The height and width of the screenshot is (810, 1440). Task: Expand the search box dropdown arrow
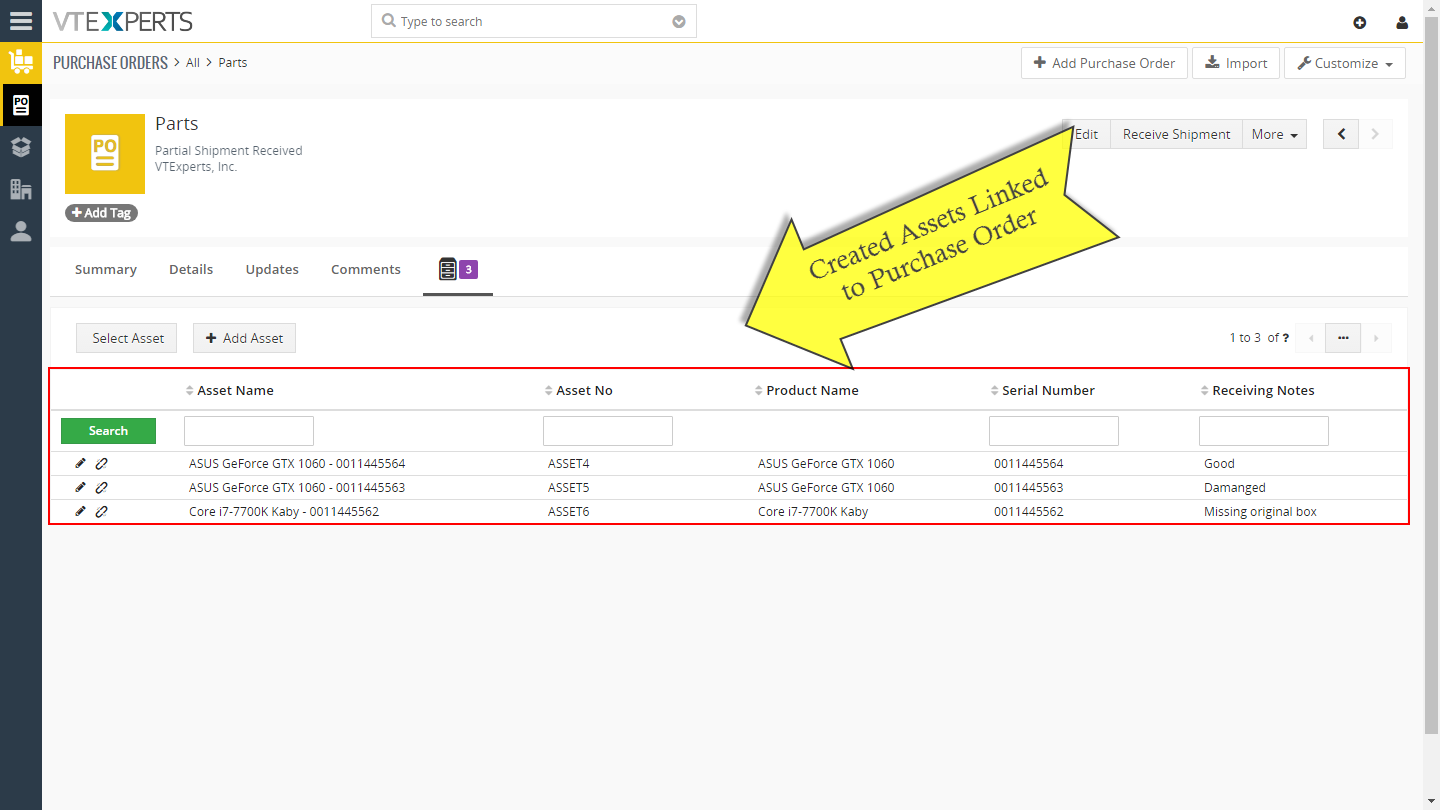pos(679,21)
